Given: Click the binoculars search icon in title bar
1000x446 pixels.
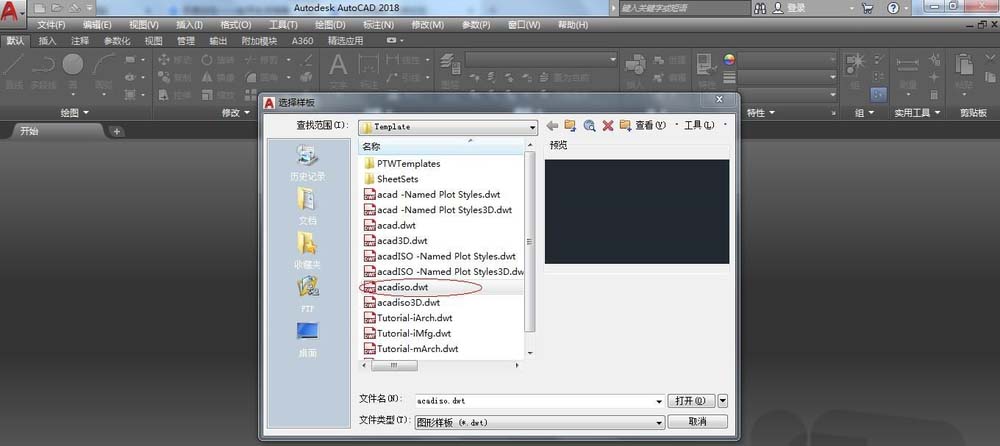Looking at the screenshot, I should pos(760,8).
